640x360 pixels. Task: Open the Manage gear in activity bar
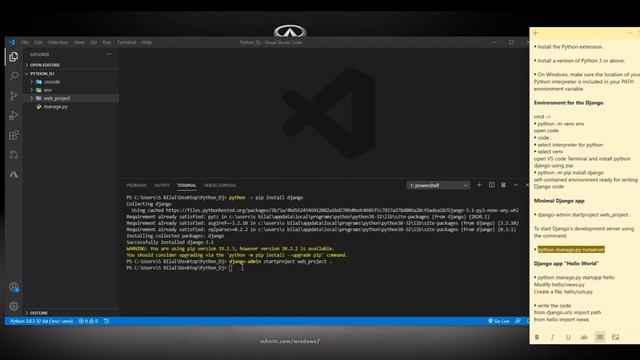click(x=14, y=306)
